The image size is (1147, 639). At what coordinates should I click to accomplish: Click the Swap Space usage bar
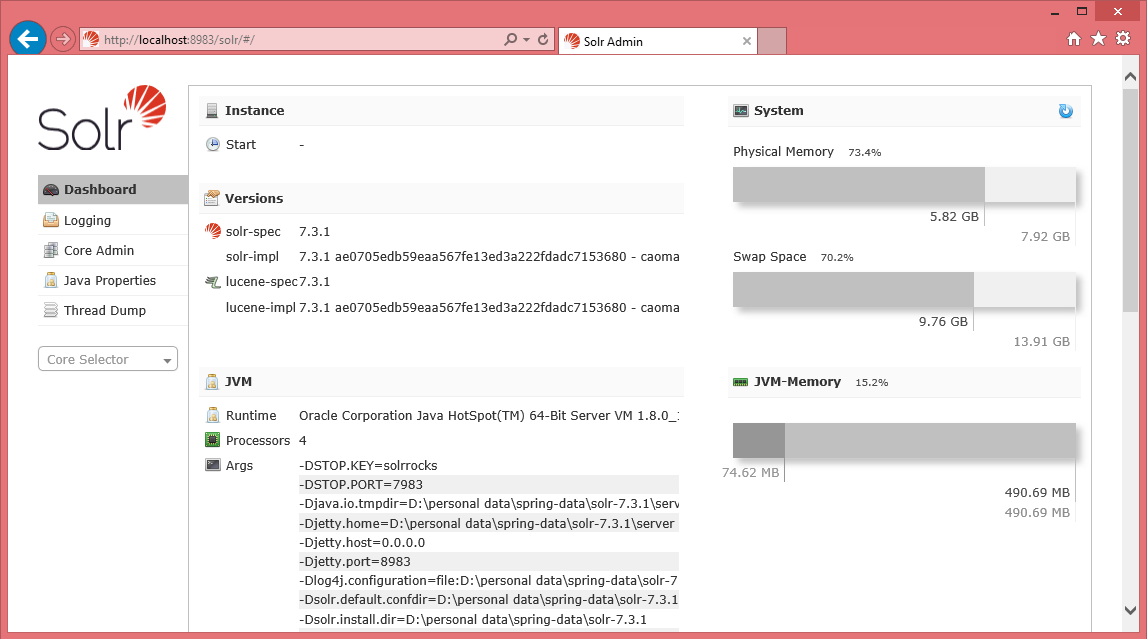(x=904, y=290)
